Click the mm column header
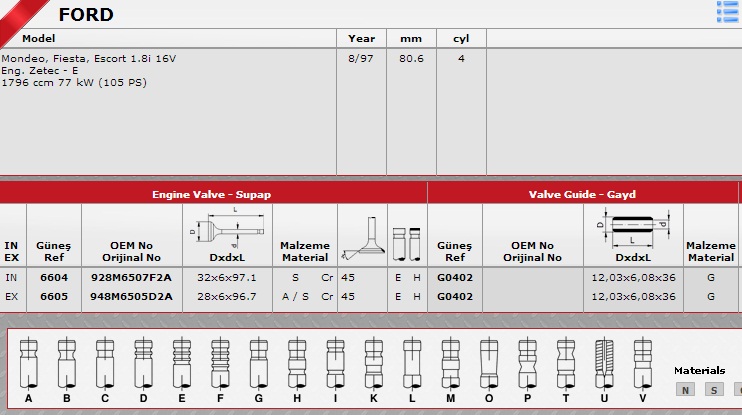 [x=411, y=39]
